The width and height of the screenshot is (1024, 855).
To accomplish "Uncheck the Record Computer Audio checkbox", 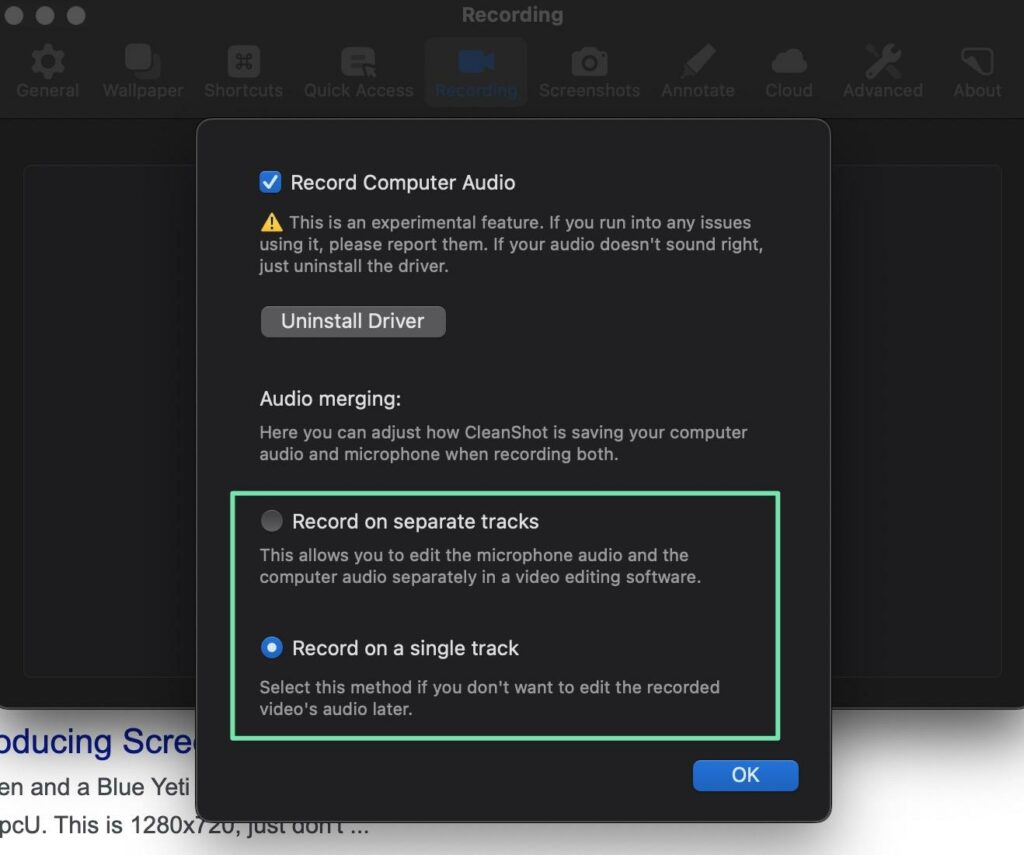I will (270, 183).
